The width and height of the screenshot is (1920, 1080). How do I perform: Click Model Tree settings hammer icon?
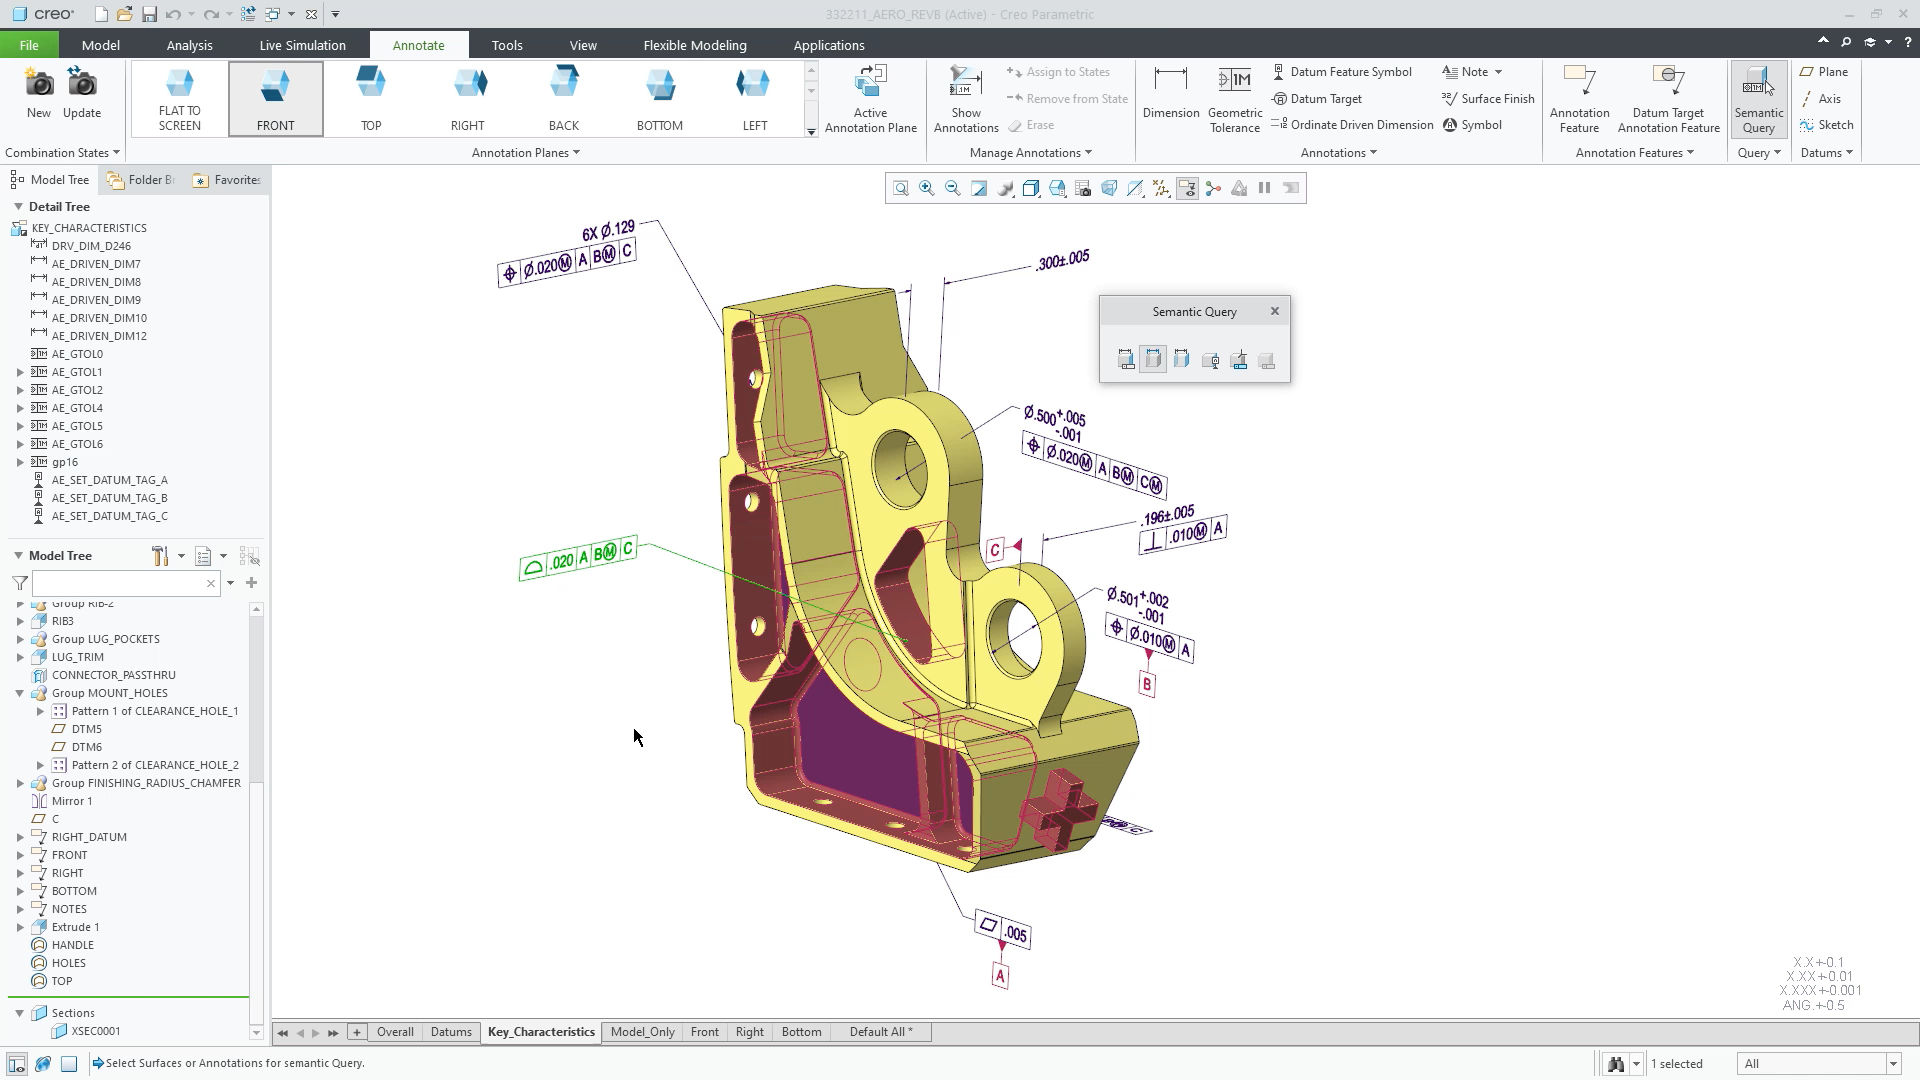[160, 556]
